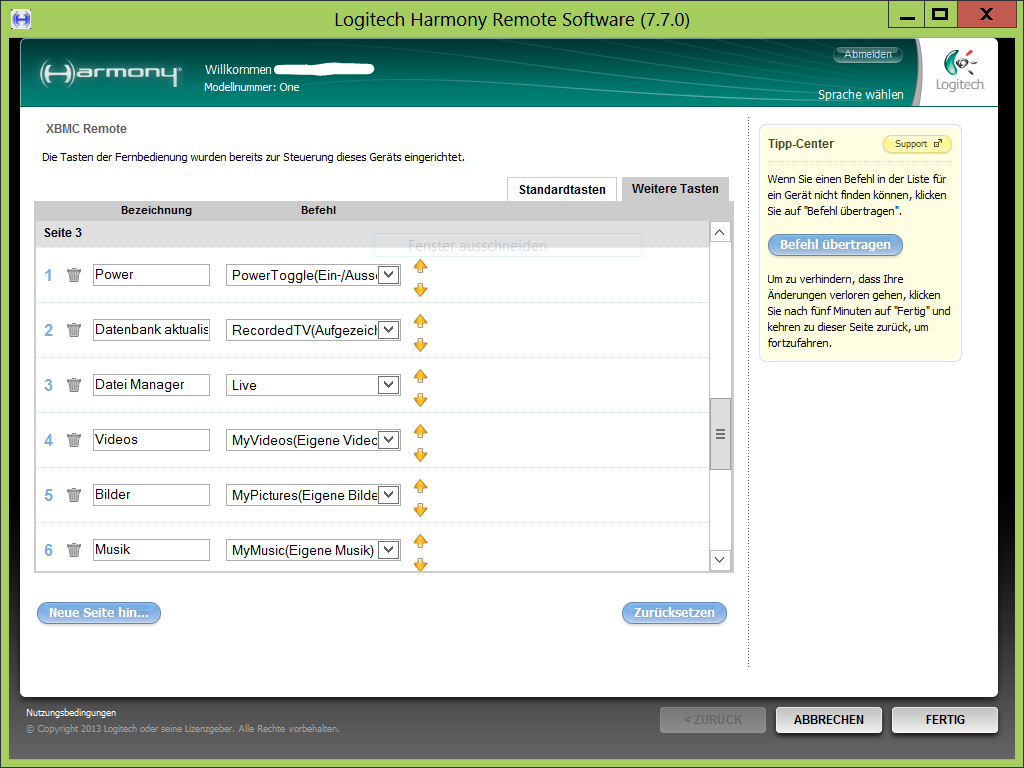
Task: Switch to the Standardtasten tab
Action: pyautogui.click(x=562, y=189)
